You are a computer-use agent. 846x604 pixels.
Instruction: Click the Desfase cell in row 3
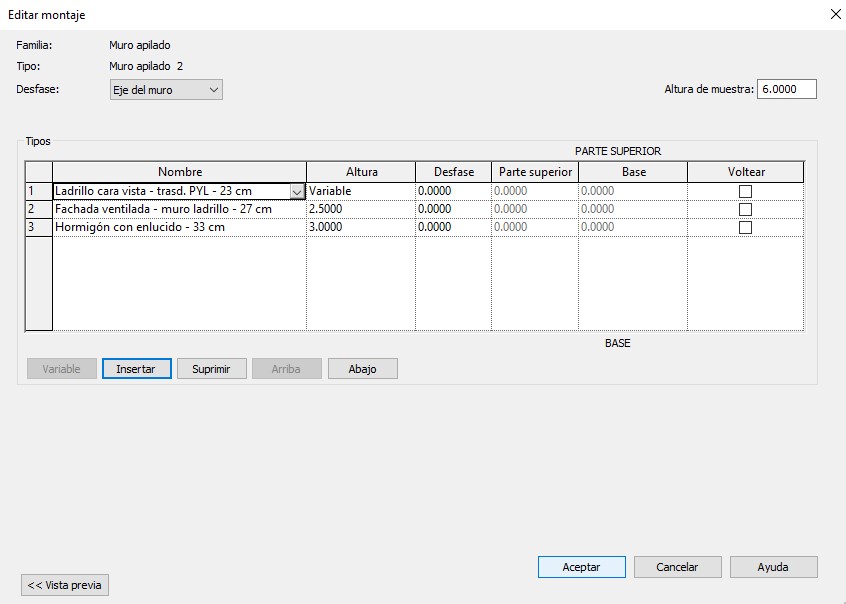point(453,228)
